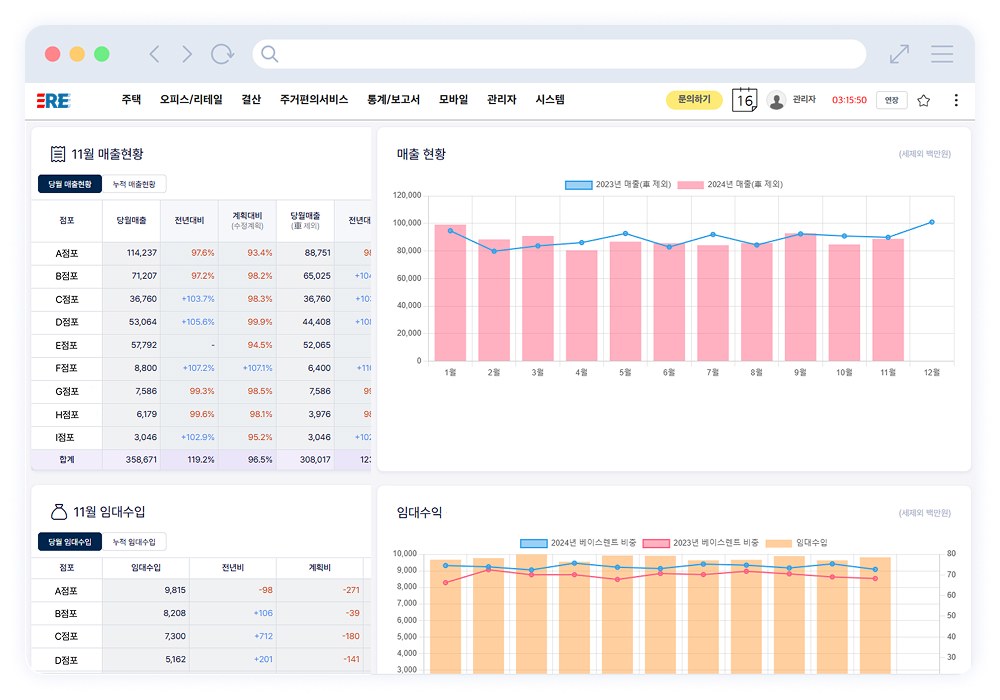Open the 모바일 menu
Screen dimensions: 1000x700
point(453,99)
